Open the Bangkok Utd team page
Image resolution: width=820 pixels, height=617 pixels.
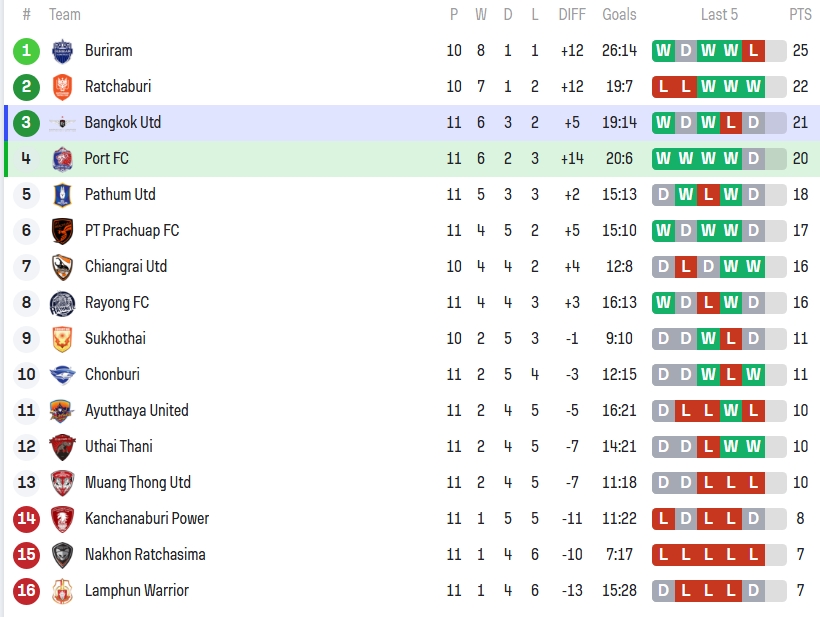[x=122, y=123]
